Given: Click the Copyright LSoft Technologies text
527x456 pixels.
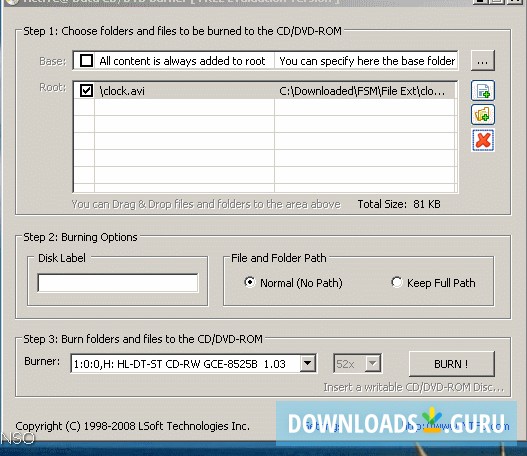Looking at the screenshot, I should tap(132, 426).
